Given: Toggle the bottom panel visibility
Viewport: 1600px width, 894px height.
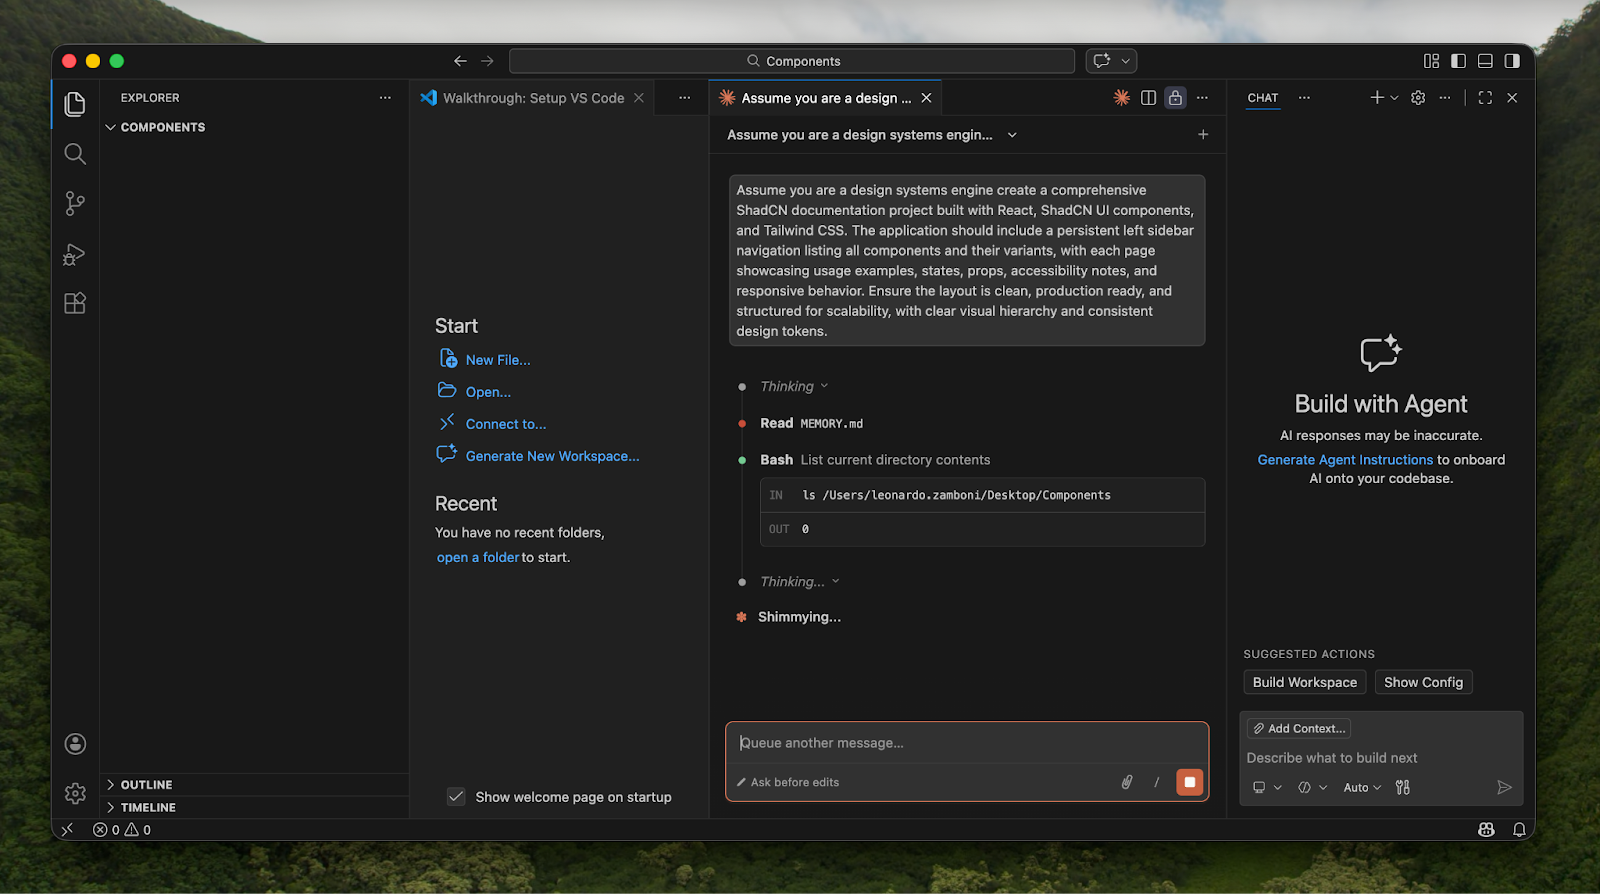Looking at the screenshot, I should click(x=1485, y=61).
